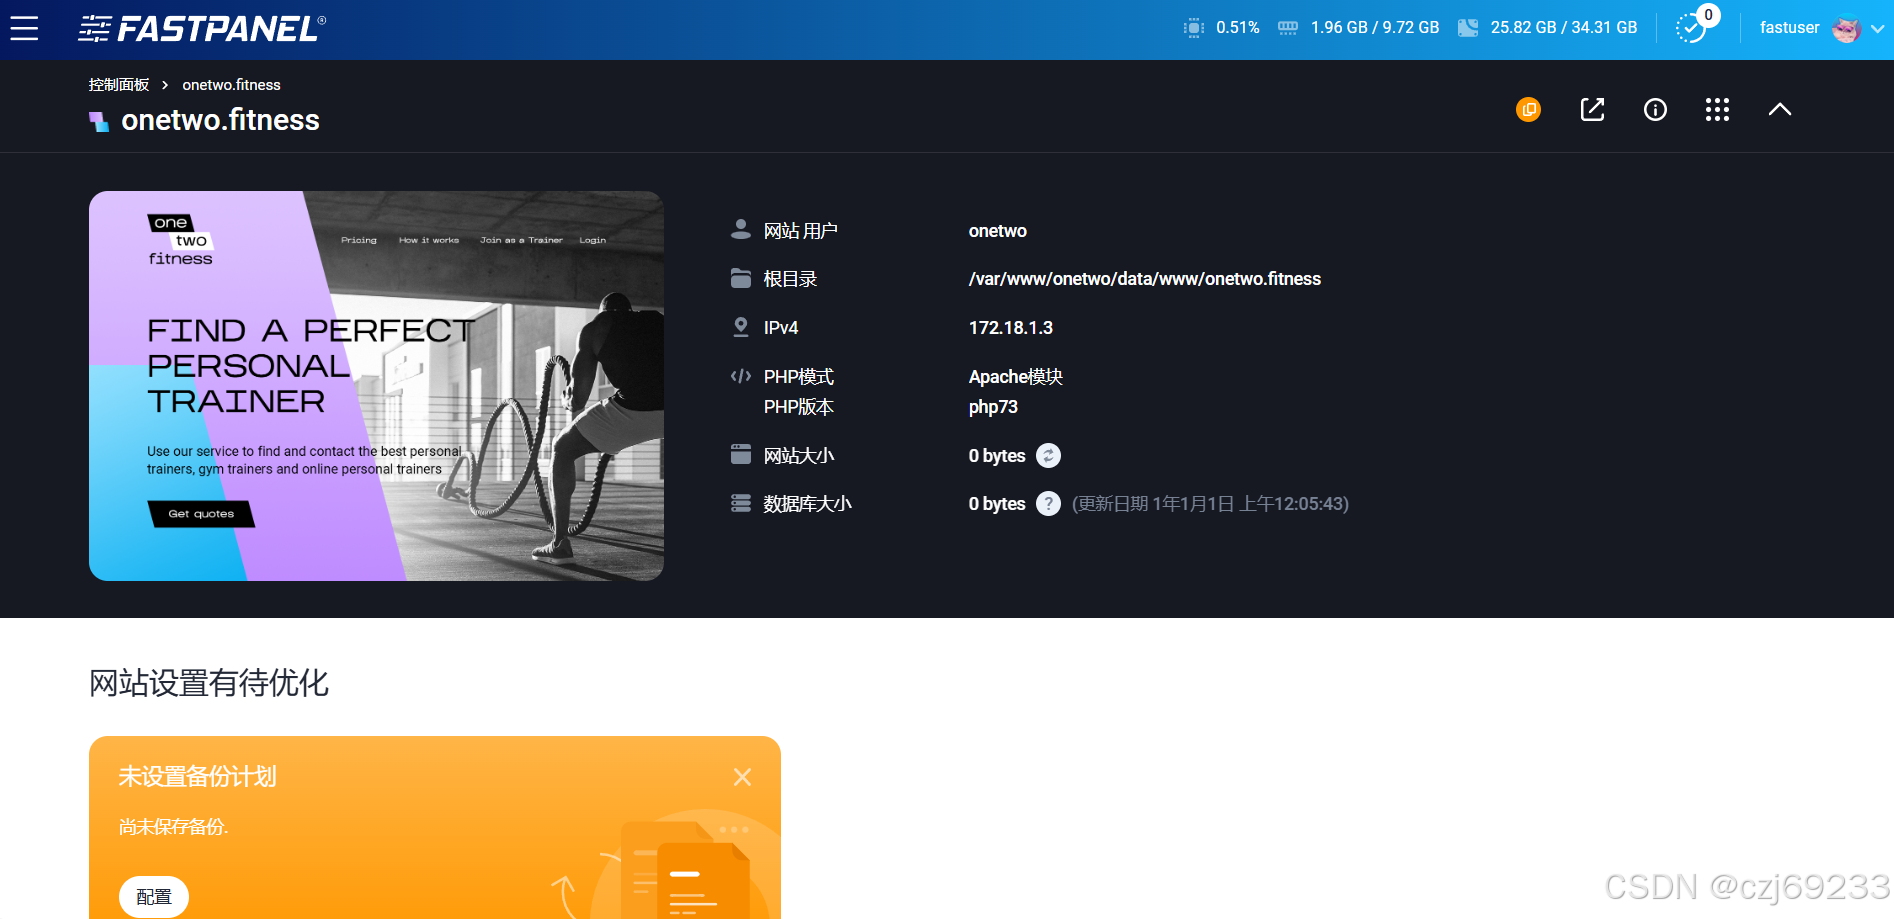Click the 未设置备份计划 card heading
Screen dimensions: 1894x919
197,777
